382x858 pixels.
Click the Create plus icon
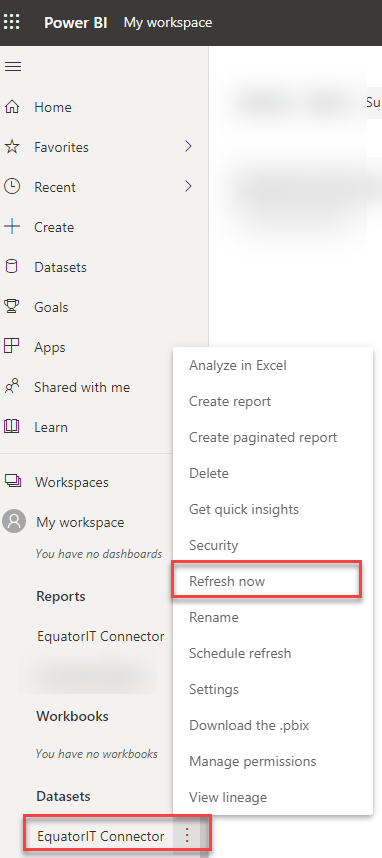(11, 227)
